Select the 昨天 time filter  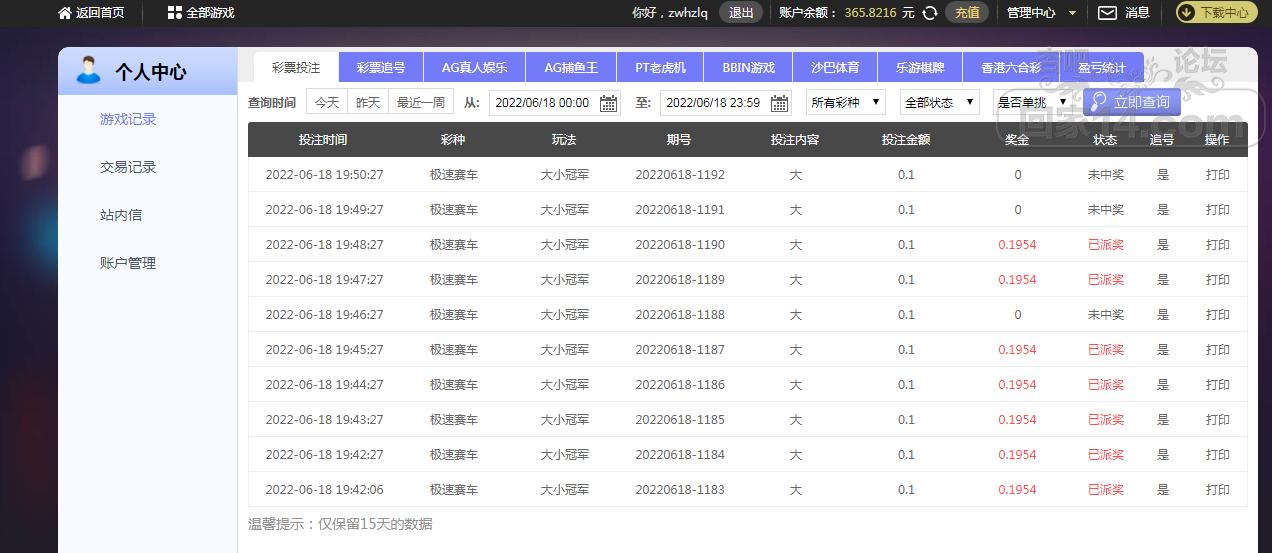(x=368, y=102)
